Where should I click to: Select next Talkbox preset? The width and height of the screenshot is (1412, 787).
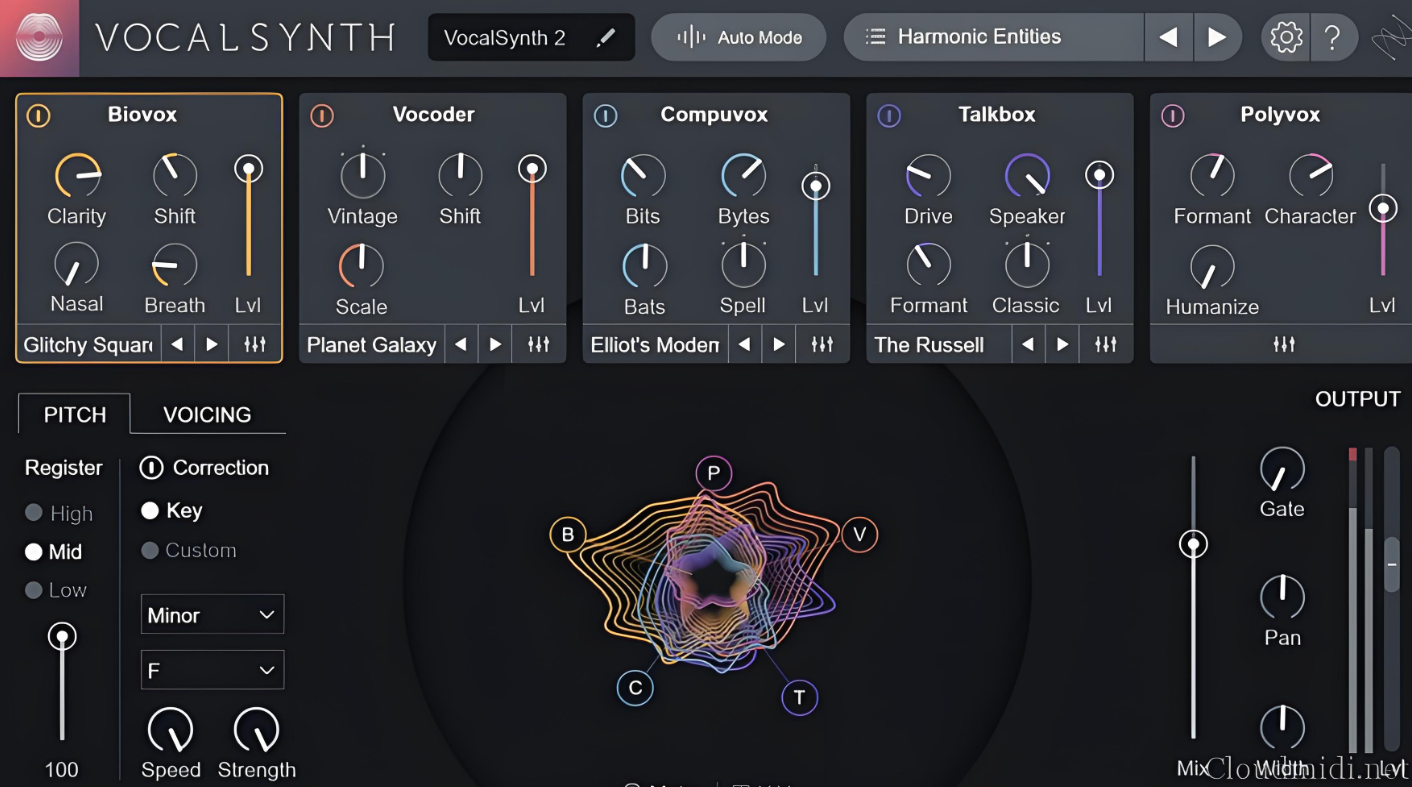pos(1063,345)
